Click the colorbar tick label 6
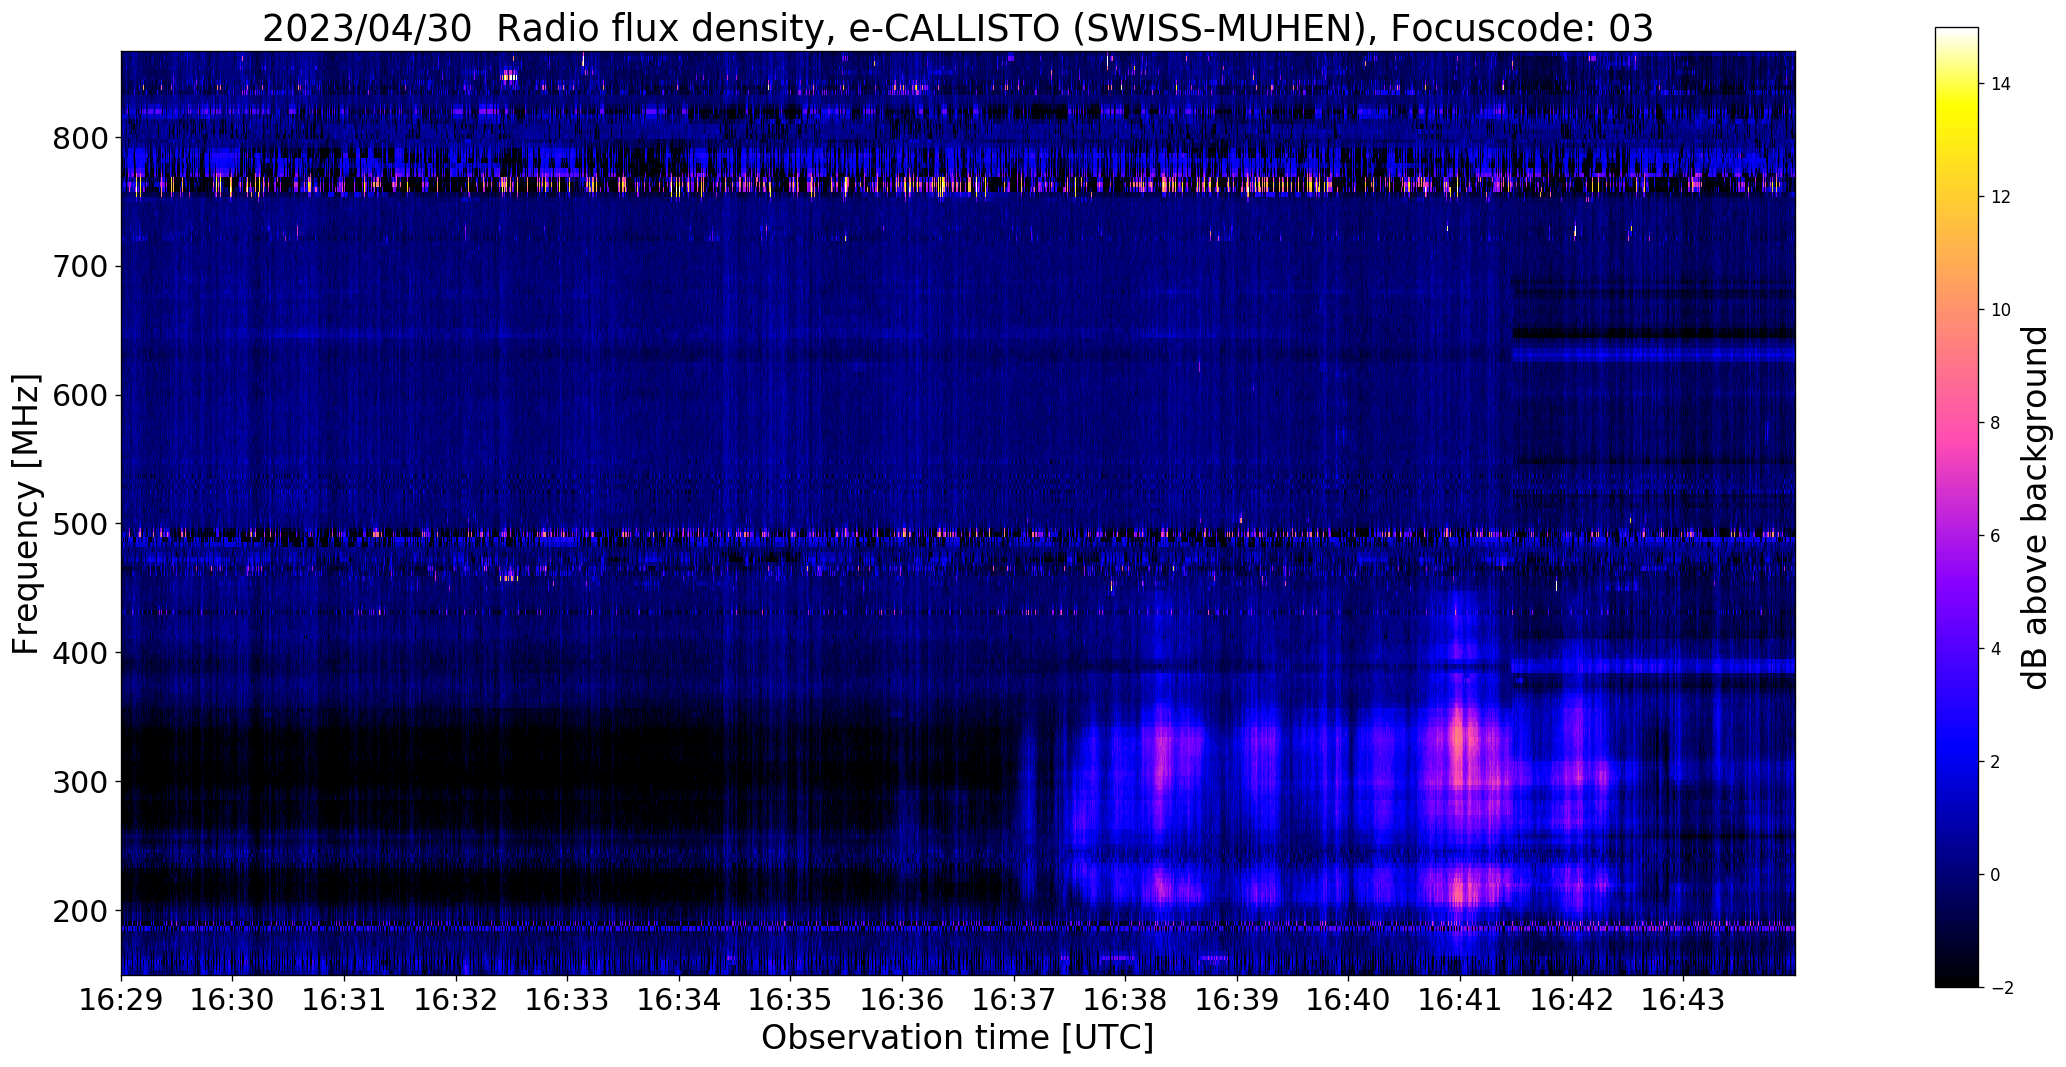Screen dimensions: 2066x1067 pos(1996,536)
